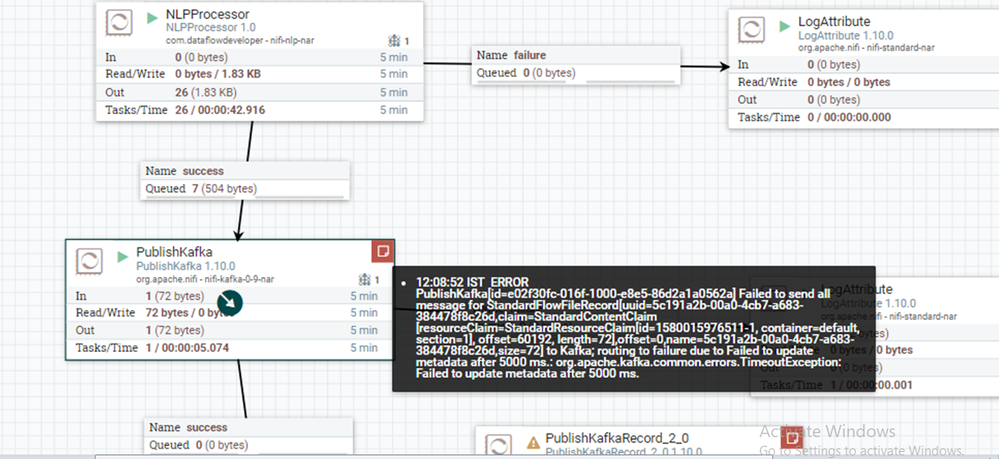Click the teal connection arrow handle on PublishKafka

click(230, 303)
